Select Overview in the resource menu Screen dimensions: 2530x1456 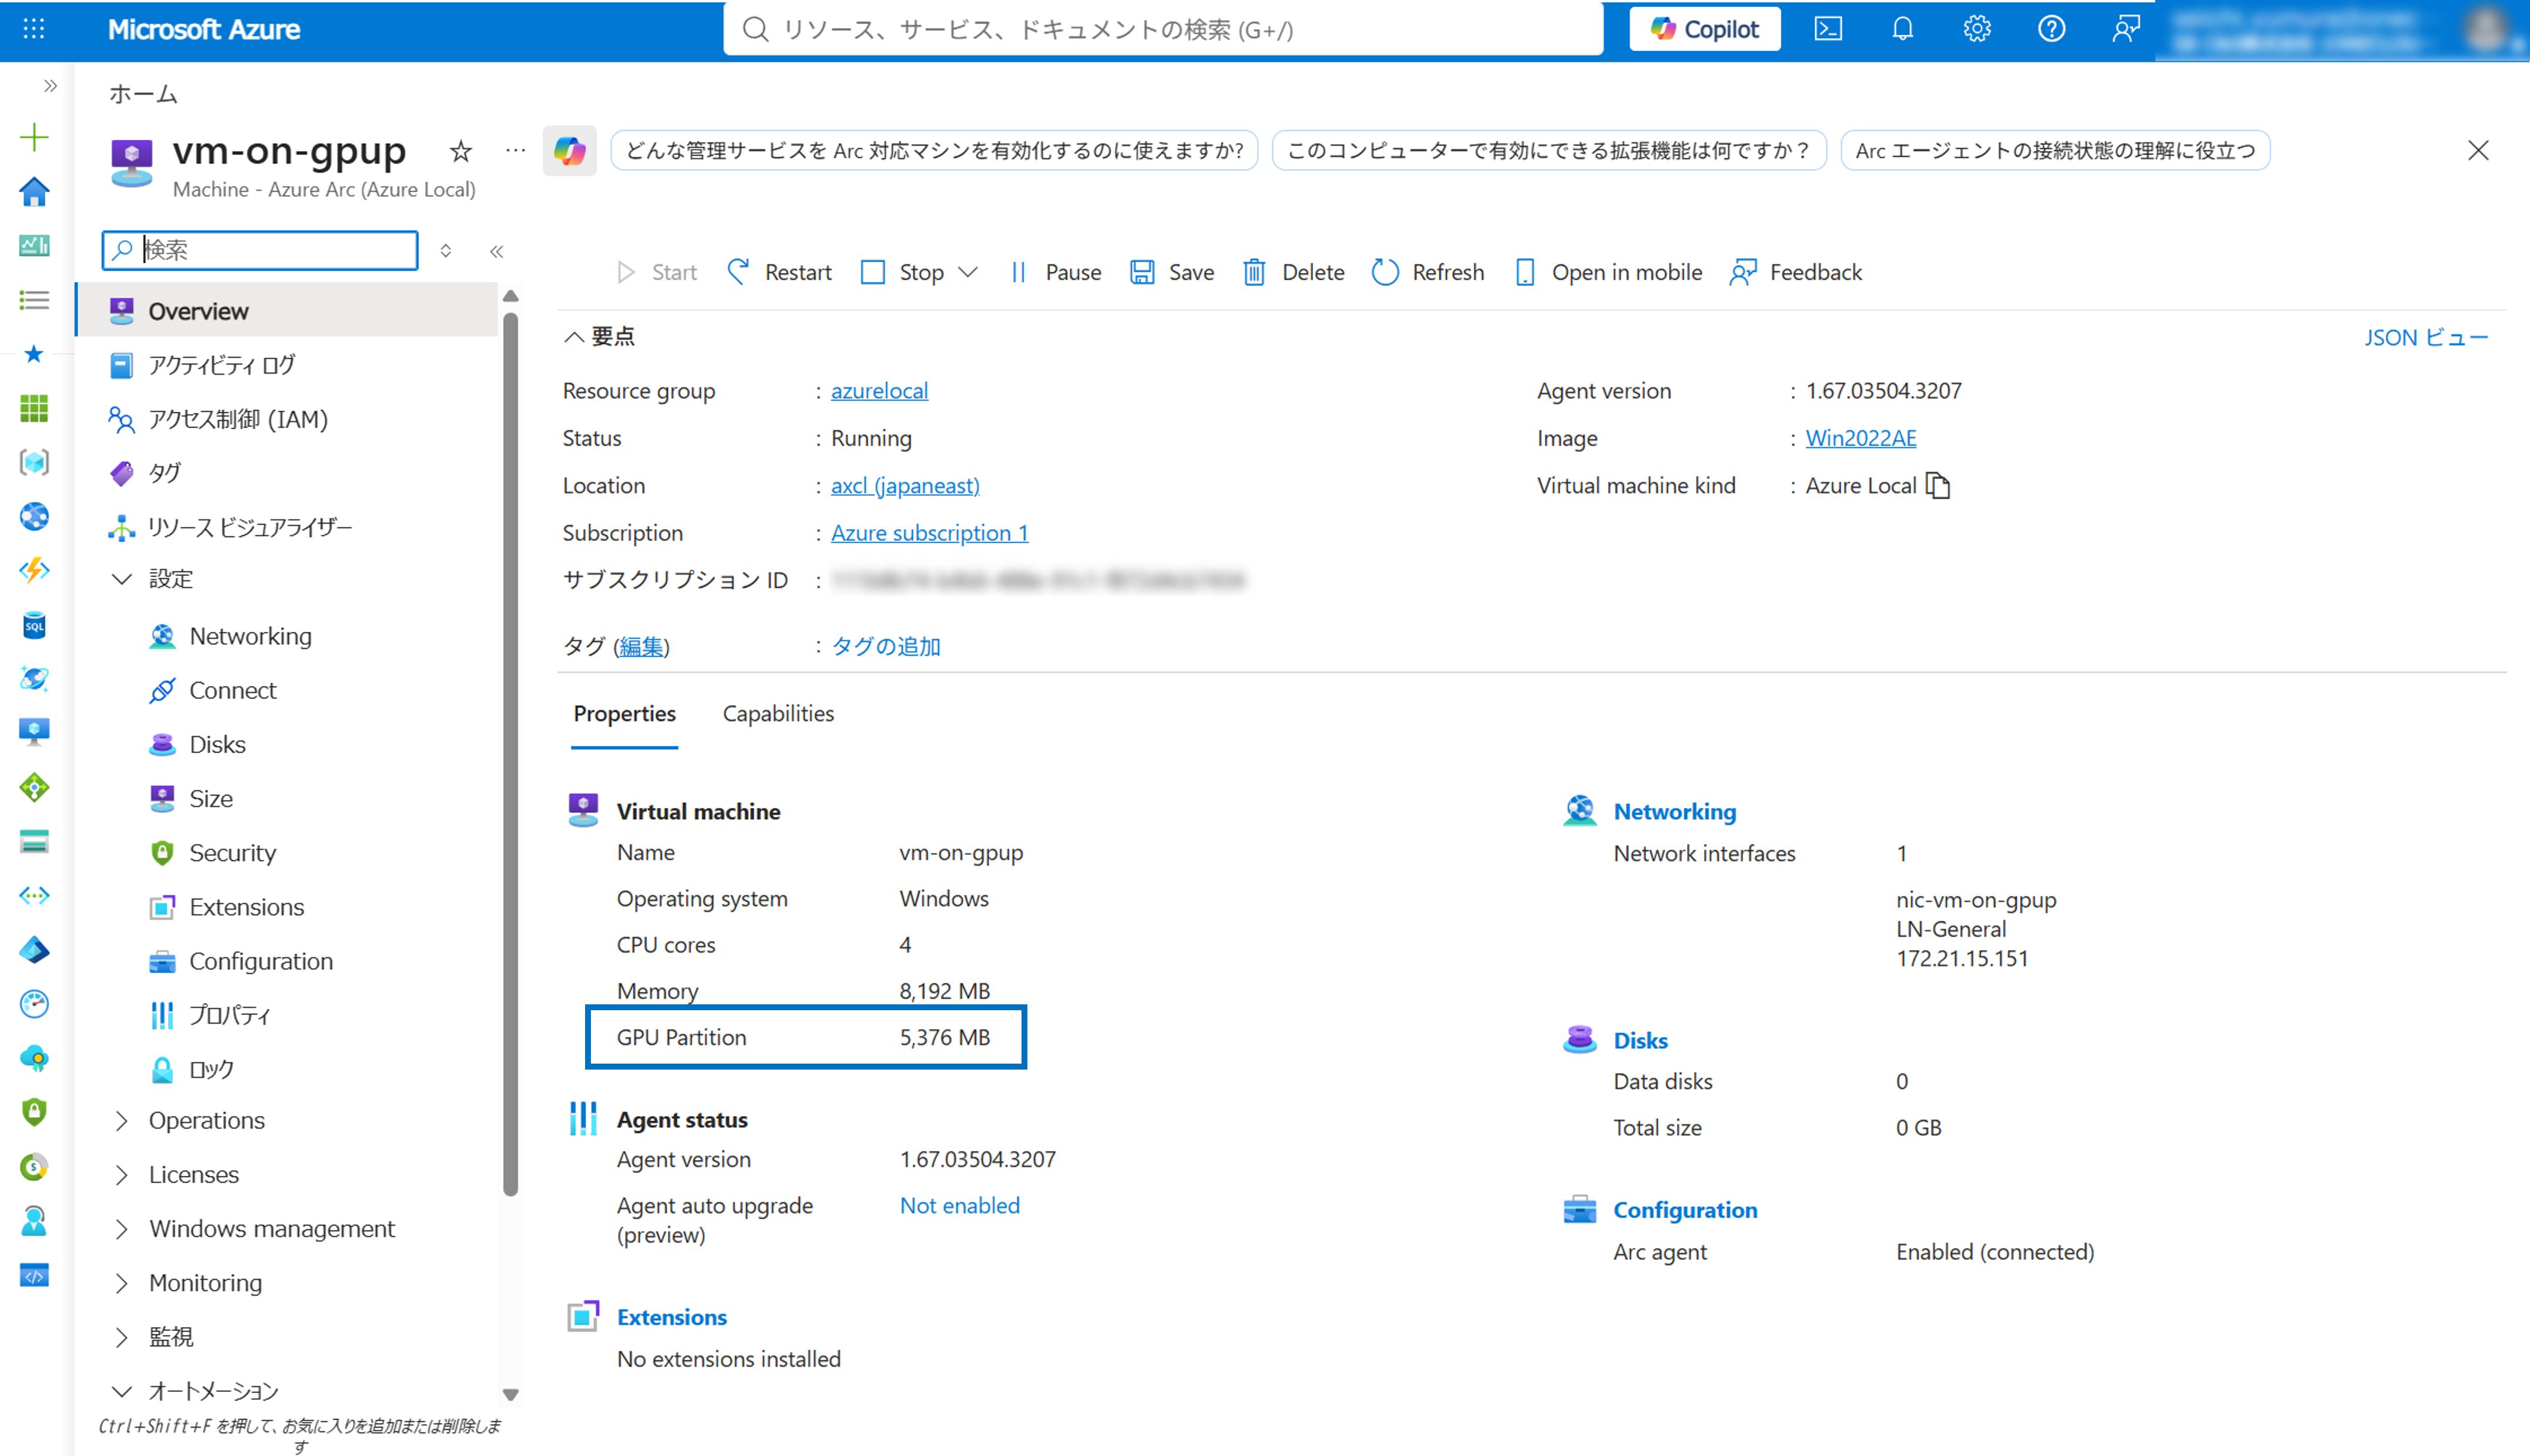[288, 311]
